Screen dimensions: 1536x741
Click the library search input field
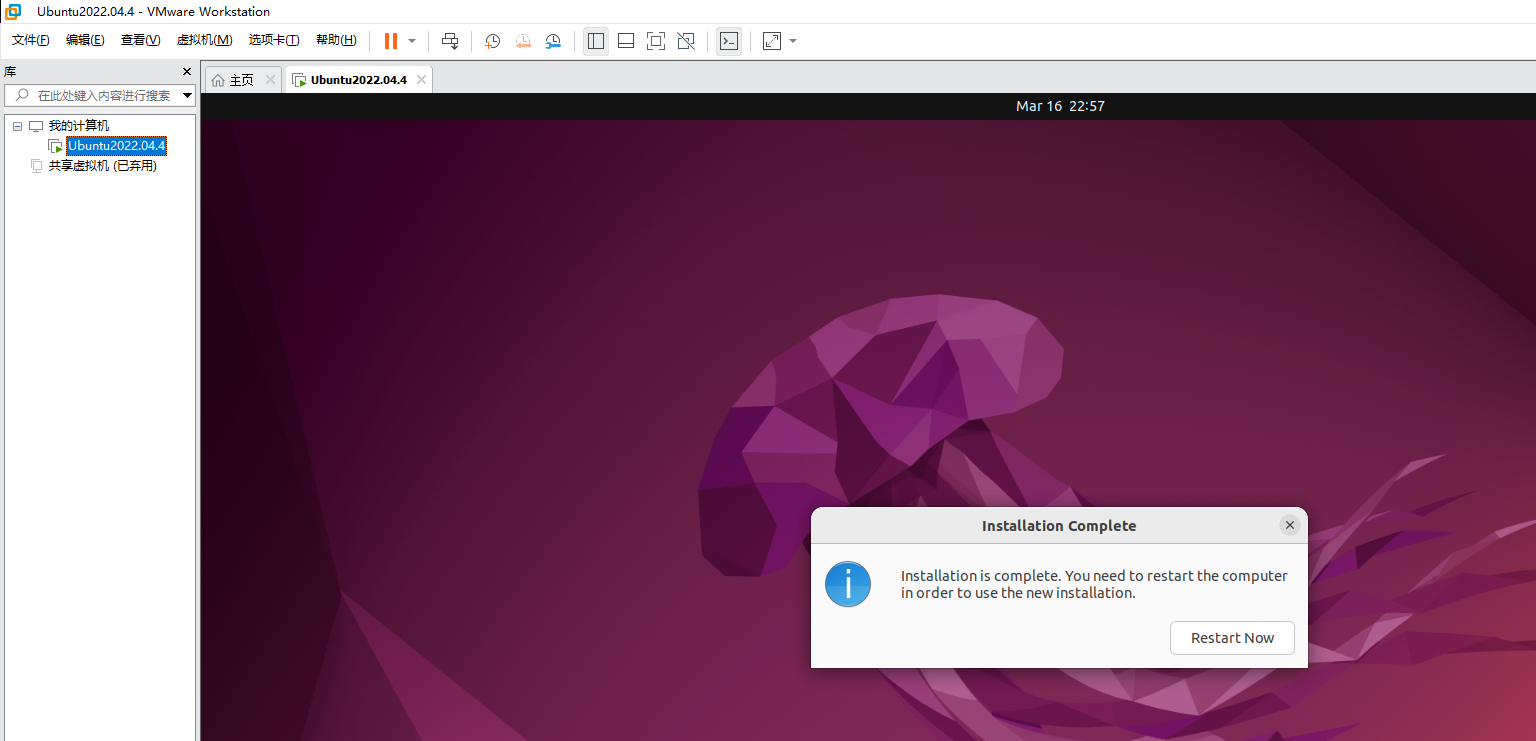click(98, 96)
